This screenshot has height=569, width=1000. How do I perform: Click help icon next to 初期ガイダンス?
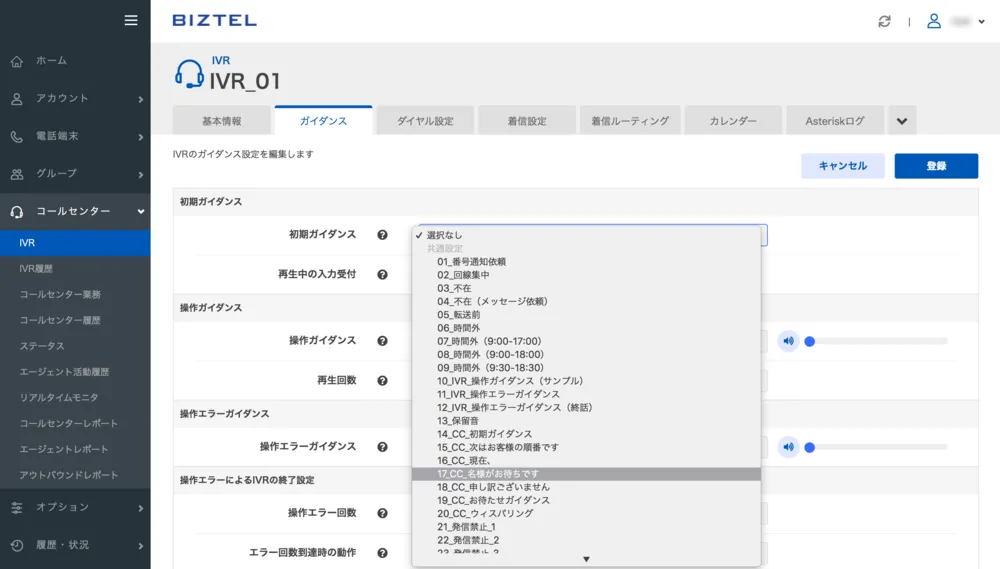(382, 235)
